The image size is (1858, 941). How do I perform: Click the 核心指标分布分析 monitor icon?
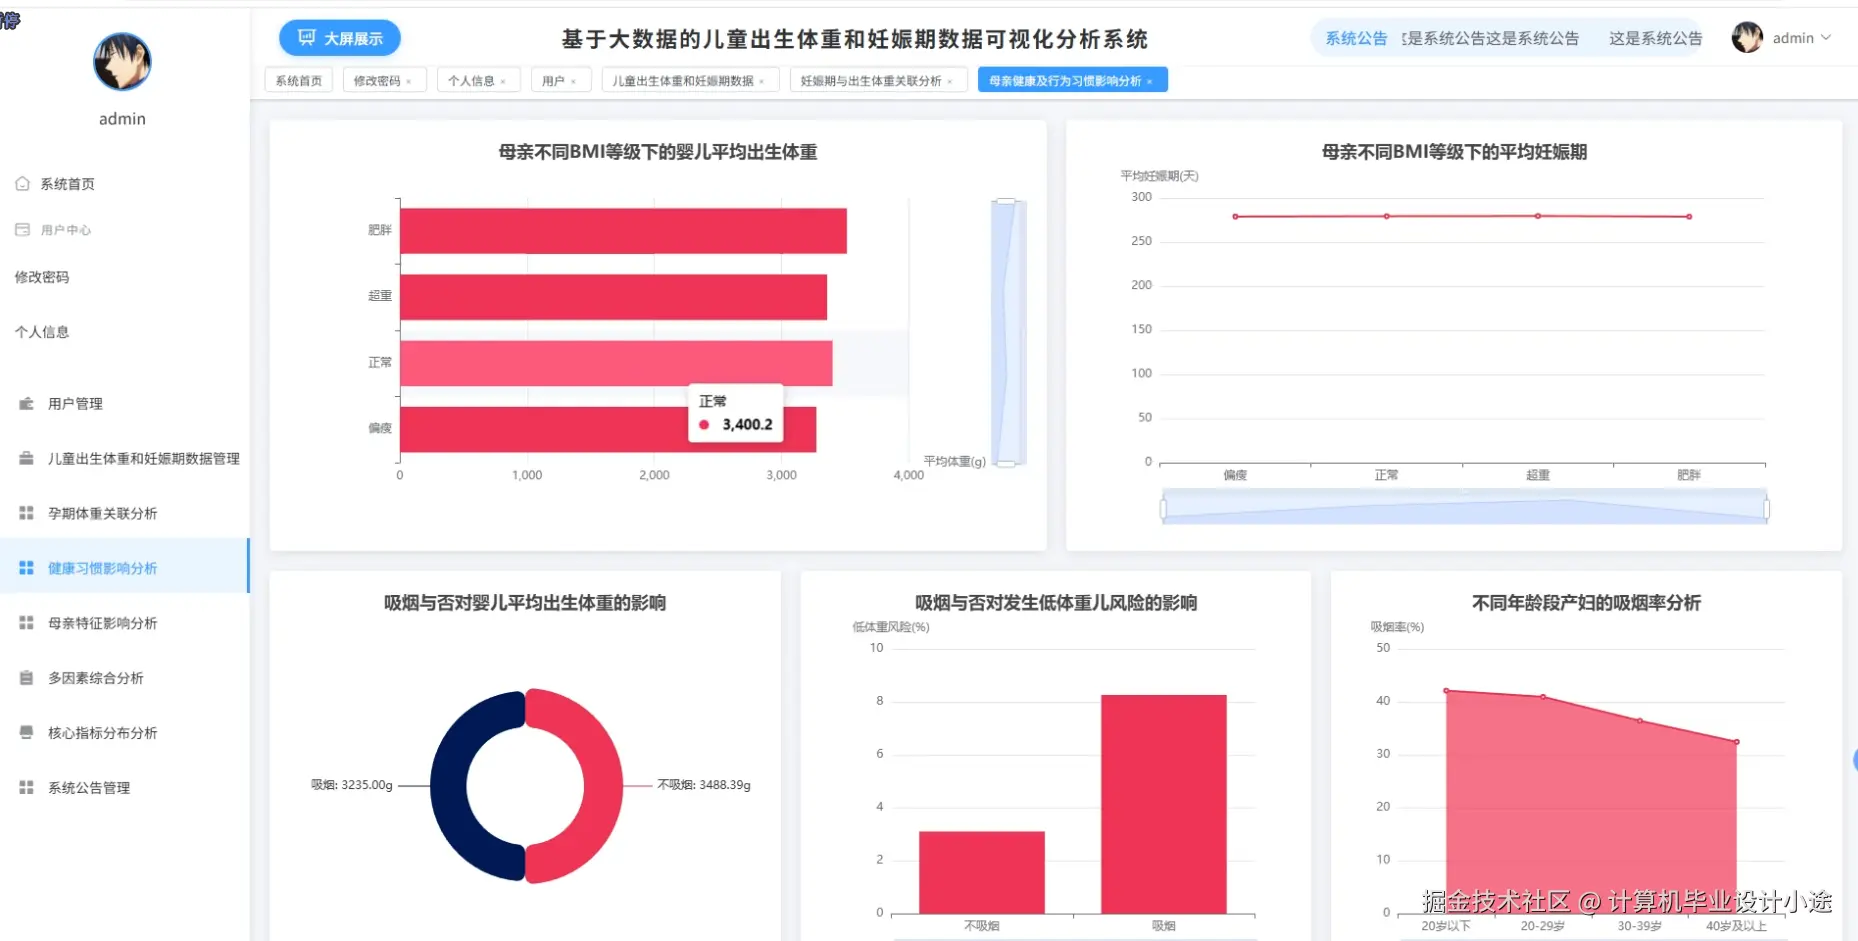[24, 732]
